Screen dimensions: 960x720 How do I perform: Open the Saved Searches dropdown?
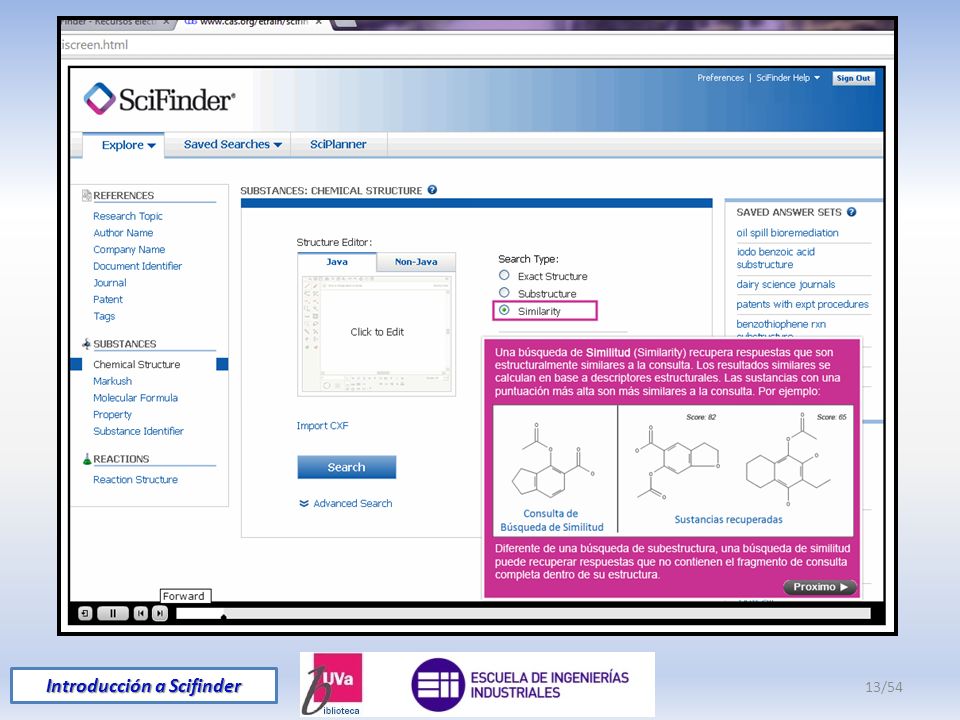[x=233, y=144]
